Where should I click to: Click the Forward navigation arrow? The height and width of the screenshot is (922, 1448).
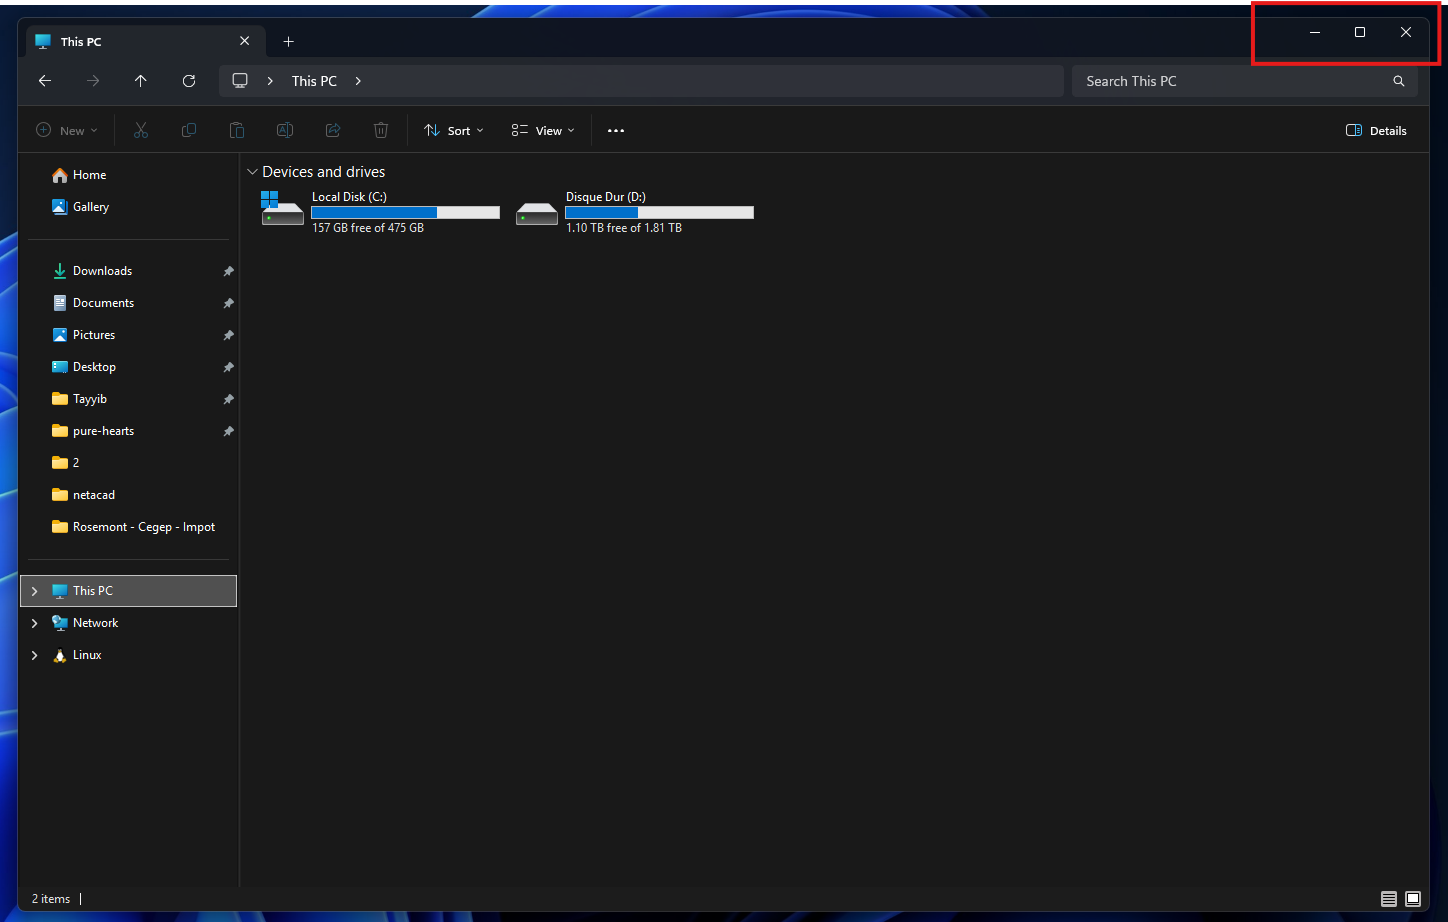pyautogui.click(x=93, y=81)
